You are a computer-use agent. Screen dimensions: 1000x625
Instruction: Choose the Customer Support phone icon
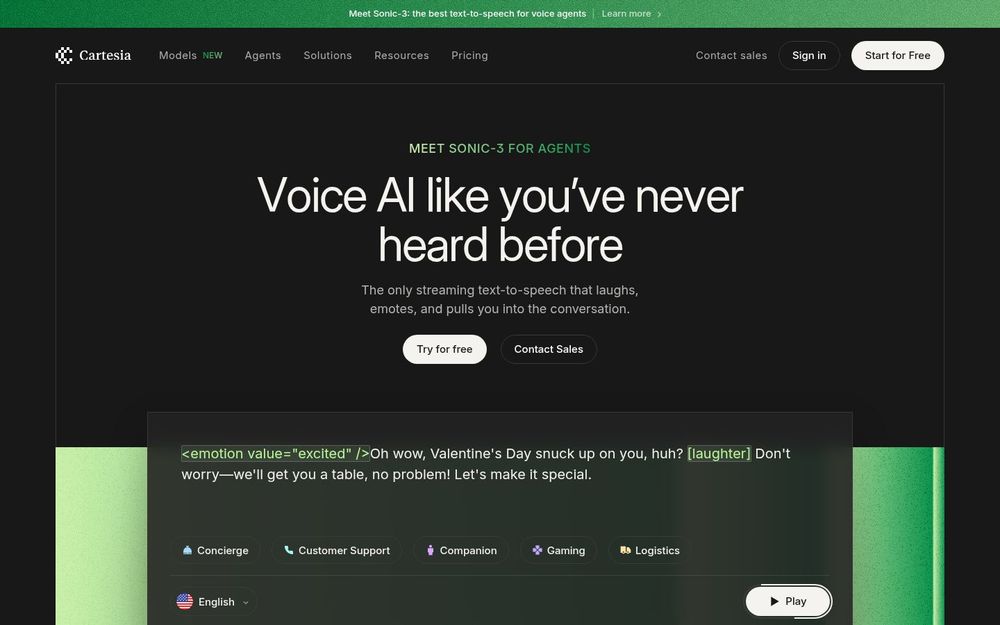[289, 550]
